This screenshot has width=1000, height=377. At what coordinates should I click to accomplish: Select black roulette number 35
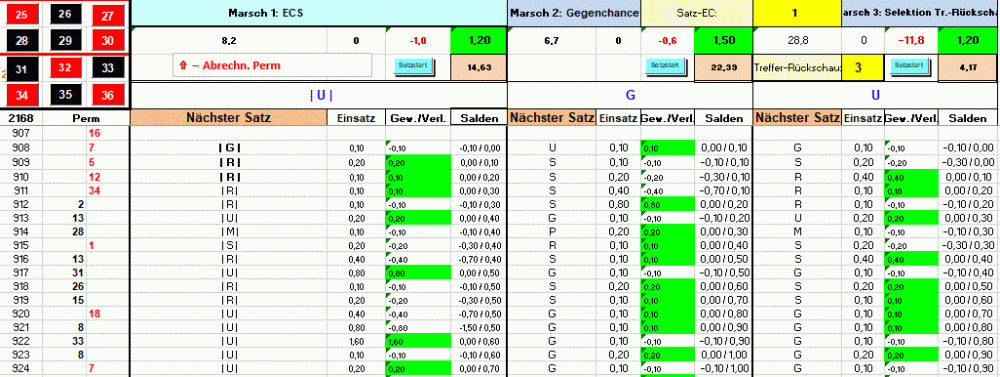pyautogui.click(x=64, y=95)
